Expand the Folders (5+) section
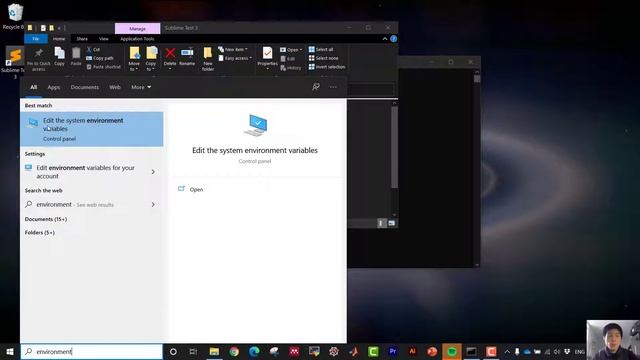 pos(40,232)
